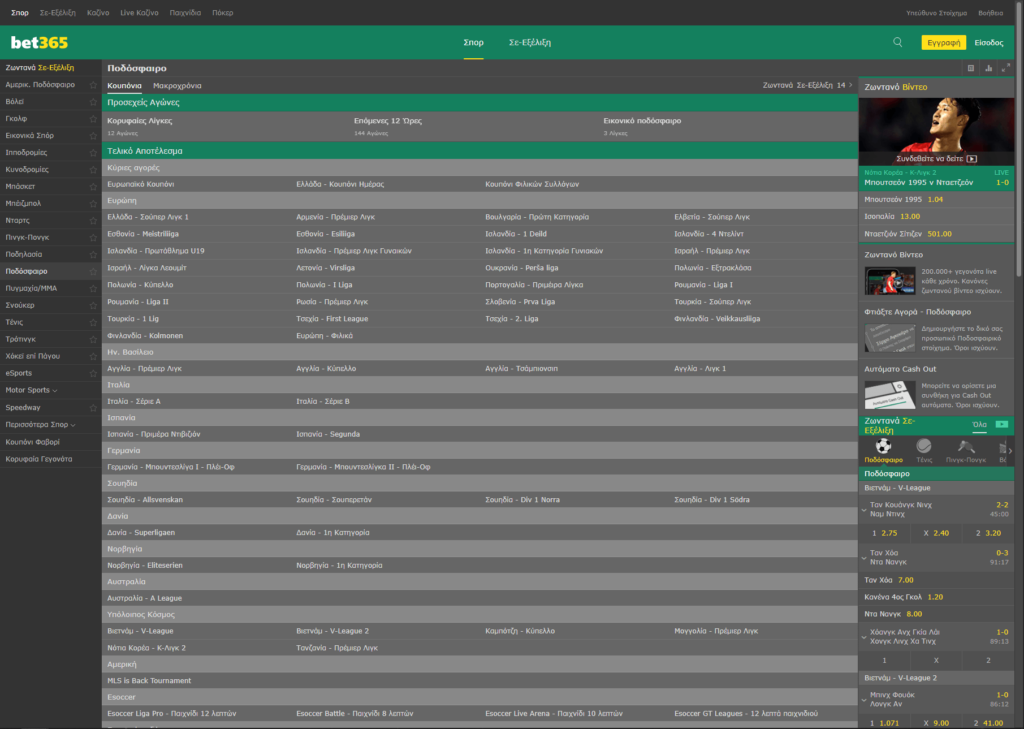1024x729 pixels.
Task: Collapse the Ταν Κουάνγκ Νινχ match chevron
Action: pos(864,510)
